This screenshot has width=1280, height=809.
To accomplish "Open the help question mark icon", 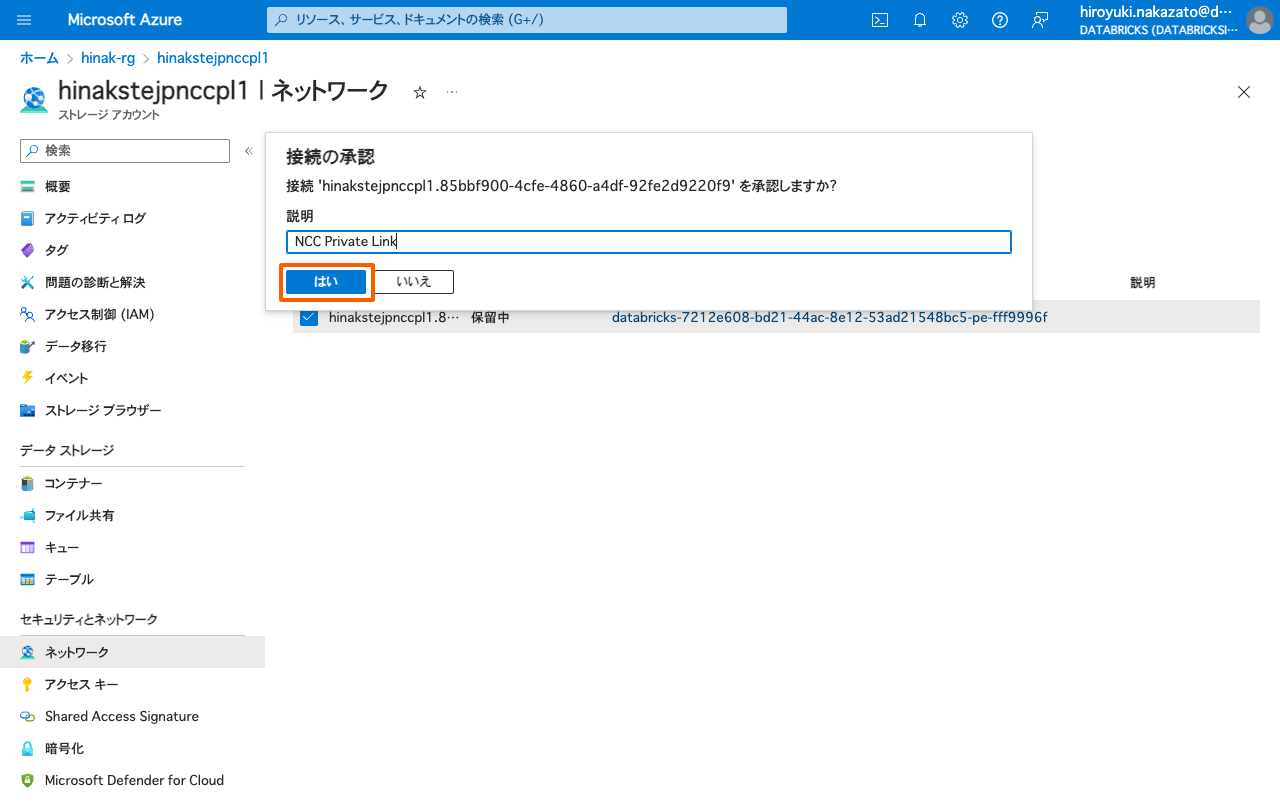I will pos(1000,20).
